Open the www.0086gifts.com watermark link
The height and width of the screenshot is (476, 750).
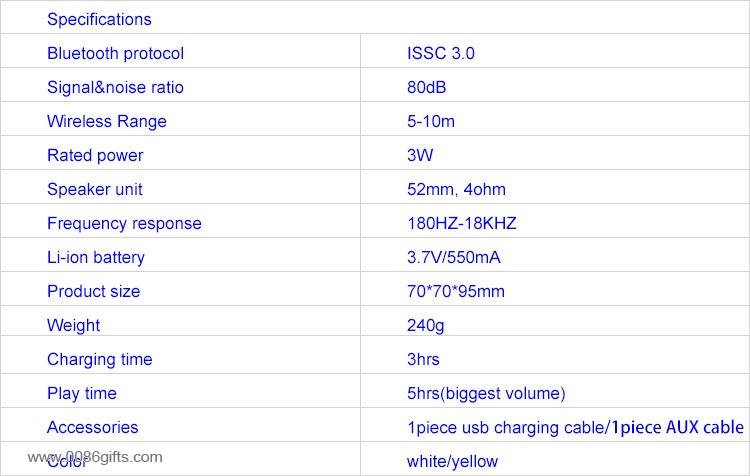(x=95, y=457)
